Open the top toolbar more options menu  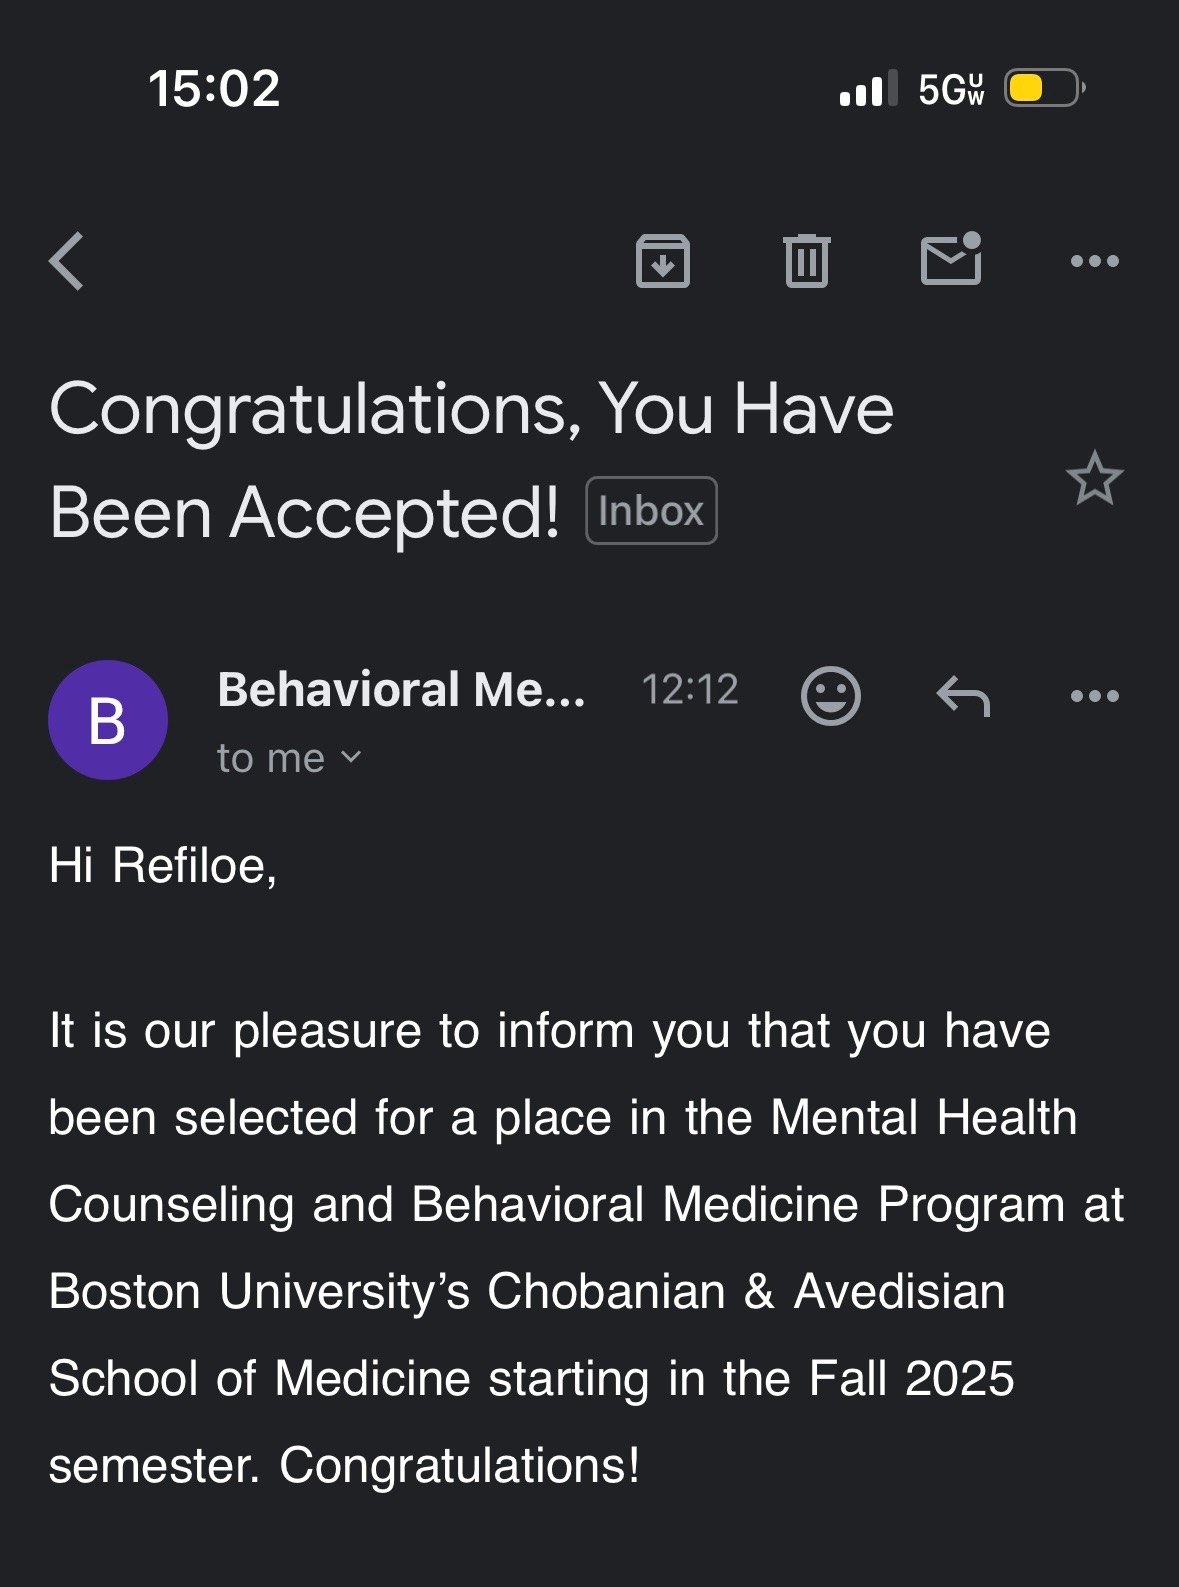[x=1094, y=261]
